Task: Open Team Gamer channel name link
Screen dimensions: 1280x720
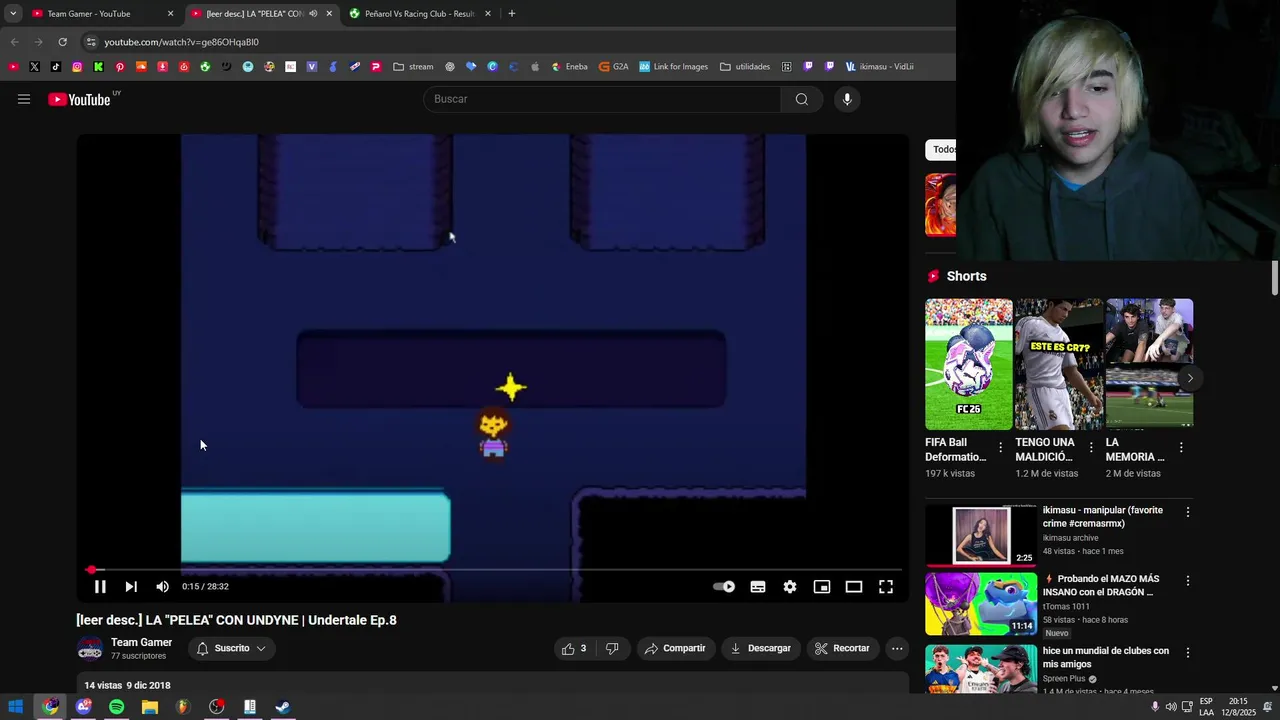Action: [141, 642]
